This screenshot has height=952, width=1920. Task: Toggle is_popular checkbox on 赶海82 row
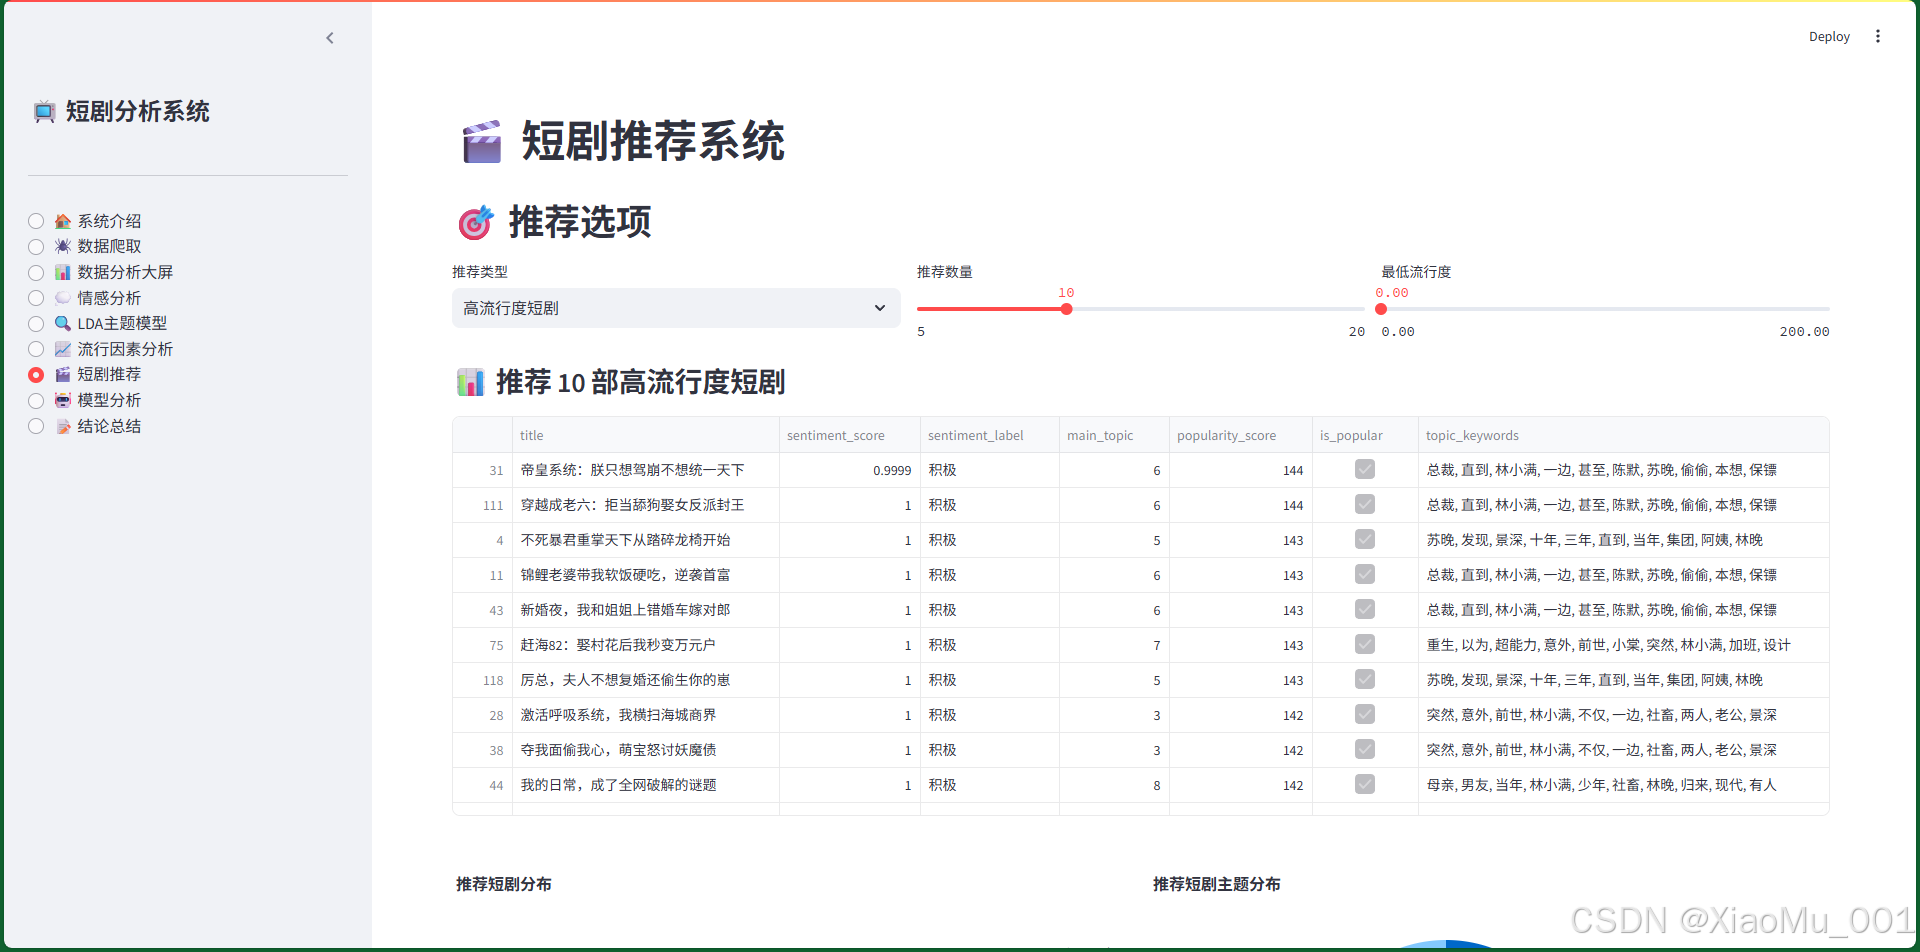[x=1364, y=644]
